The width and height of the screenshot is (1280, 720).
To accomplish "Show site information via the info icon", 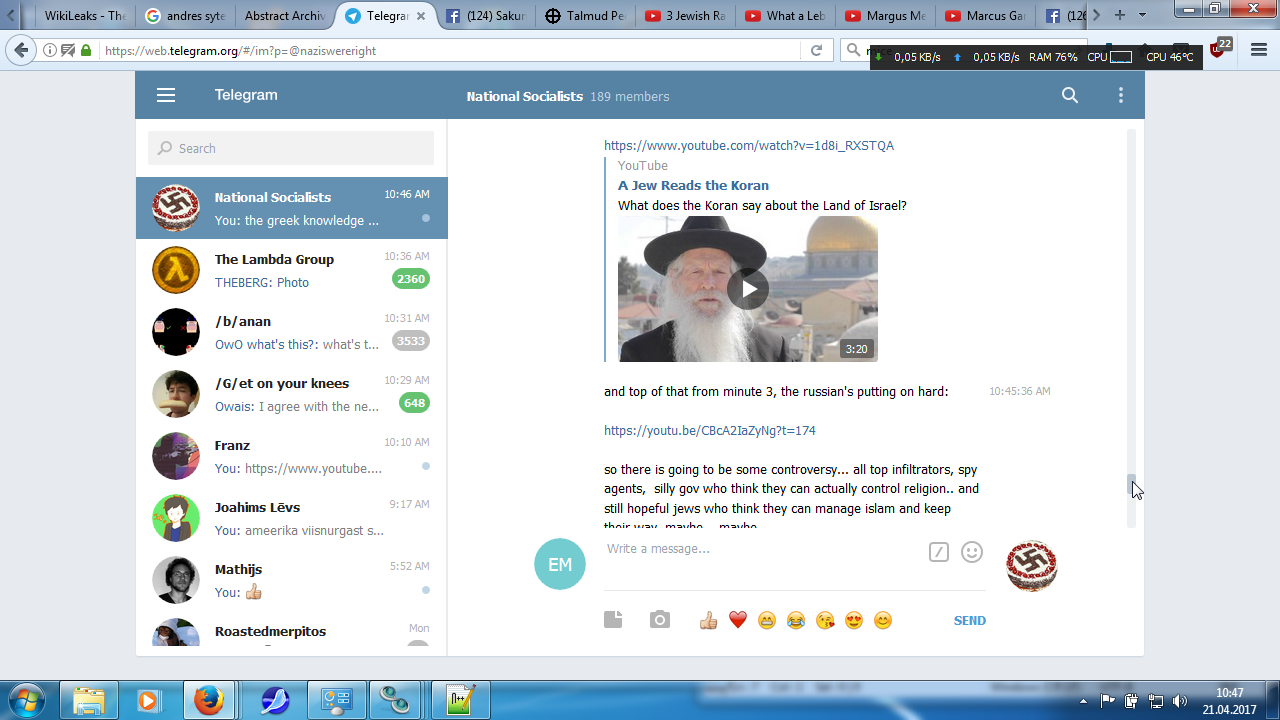I will click(x=50, y=50).
